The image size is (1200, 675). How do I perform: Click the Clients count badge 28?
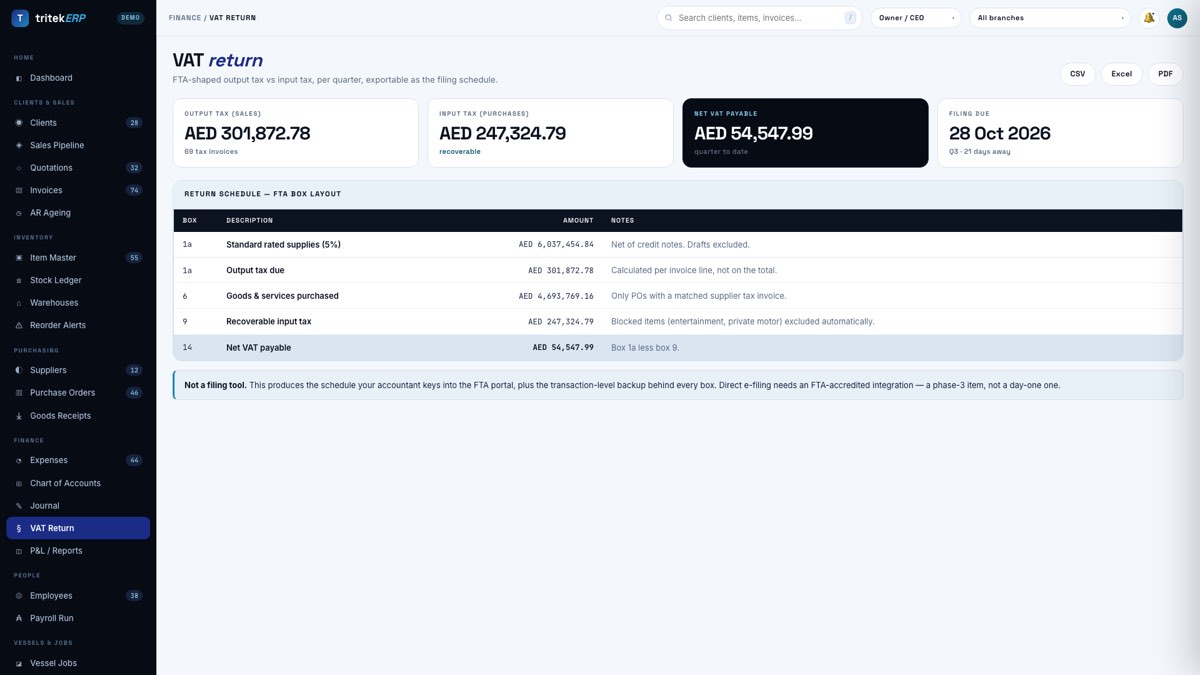tap(134, 123)
